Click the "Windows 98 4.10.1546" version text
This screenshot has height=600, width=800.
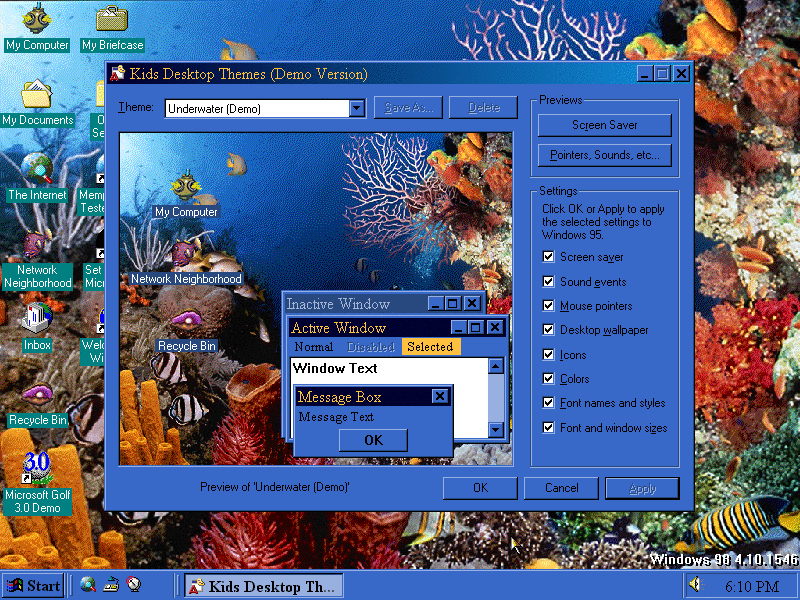tap(724, 560)
